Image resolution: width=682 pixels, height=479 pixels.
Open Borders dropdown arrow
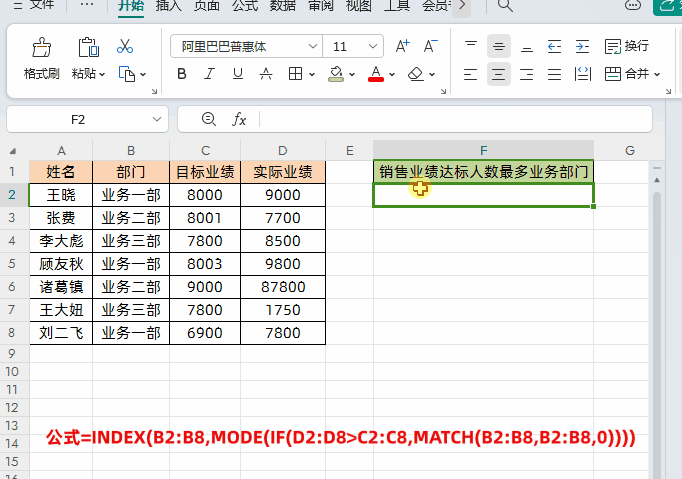click(312, 74)
